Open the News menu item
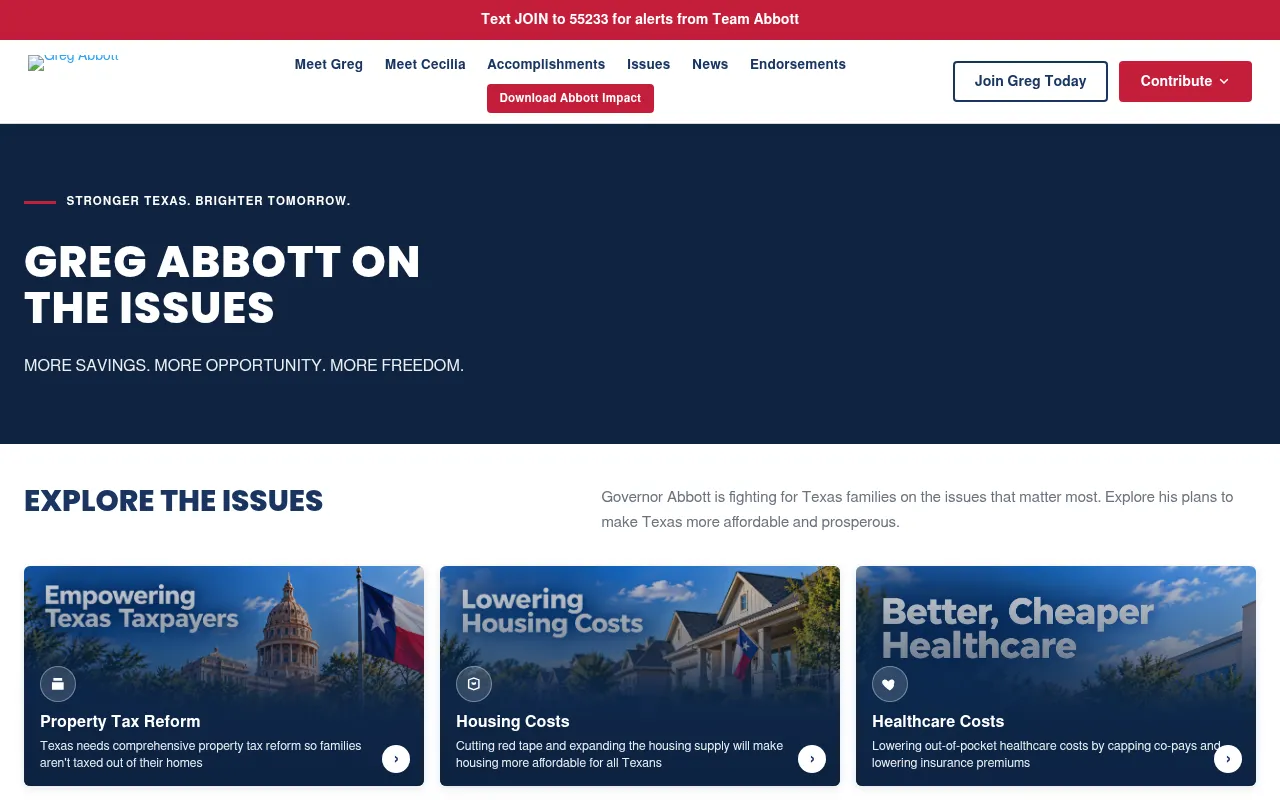The height and width of the screenshot is (800, 1280). click(710, 64)
